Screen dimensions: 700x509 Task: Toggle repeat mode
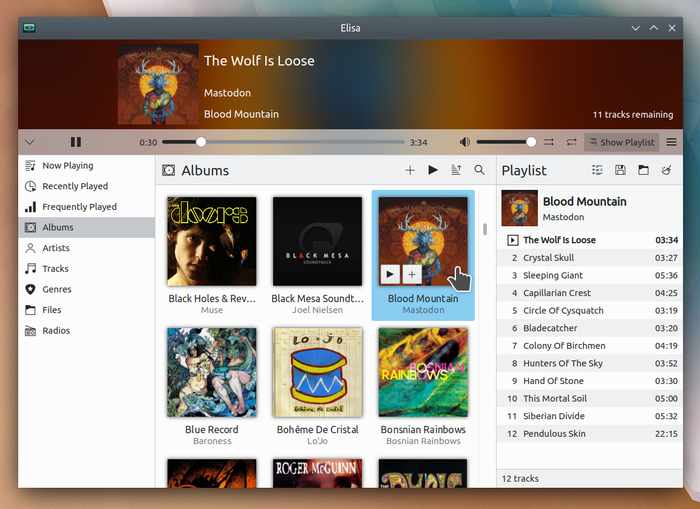(571, 142)
